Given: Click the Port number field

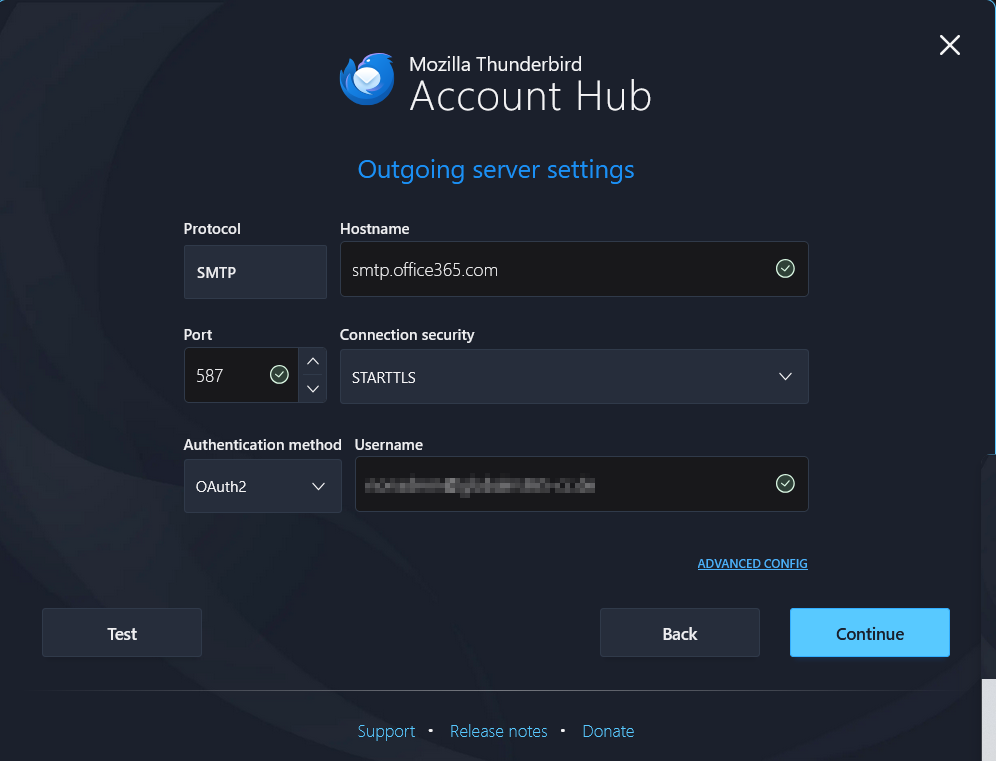Looking at the screenshot, I should 241,375.
